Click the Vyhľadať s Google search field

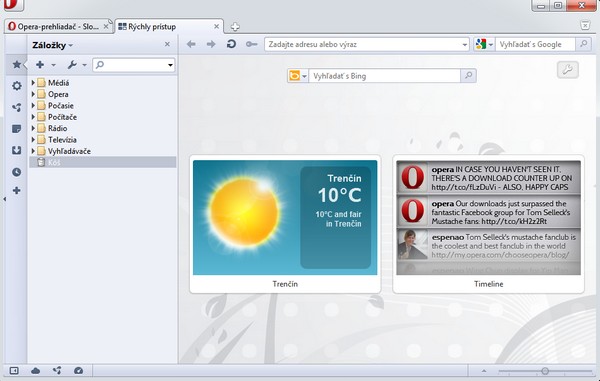click(535, 44)
